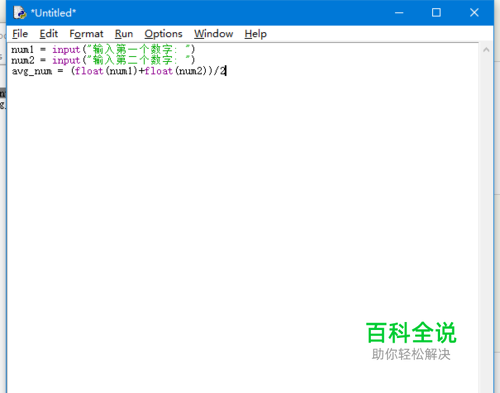Click the input keyword on the first line

(66, 50)
